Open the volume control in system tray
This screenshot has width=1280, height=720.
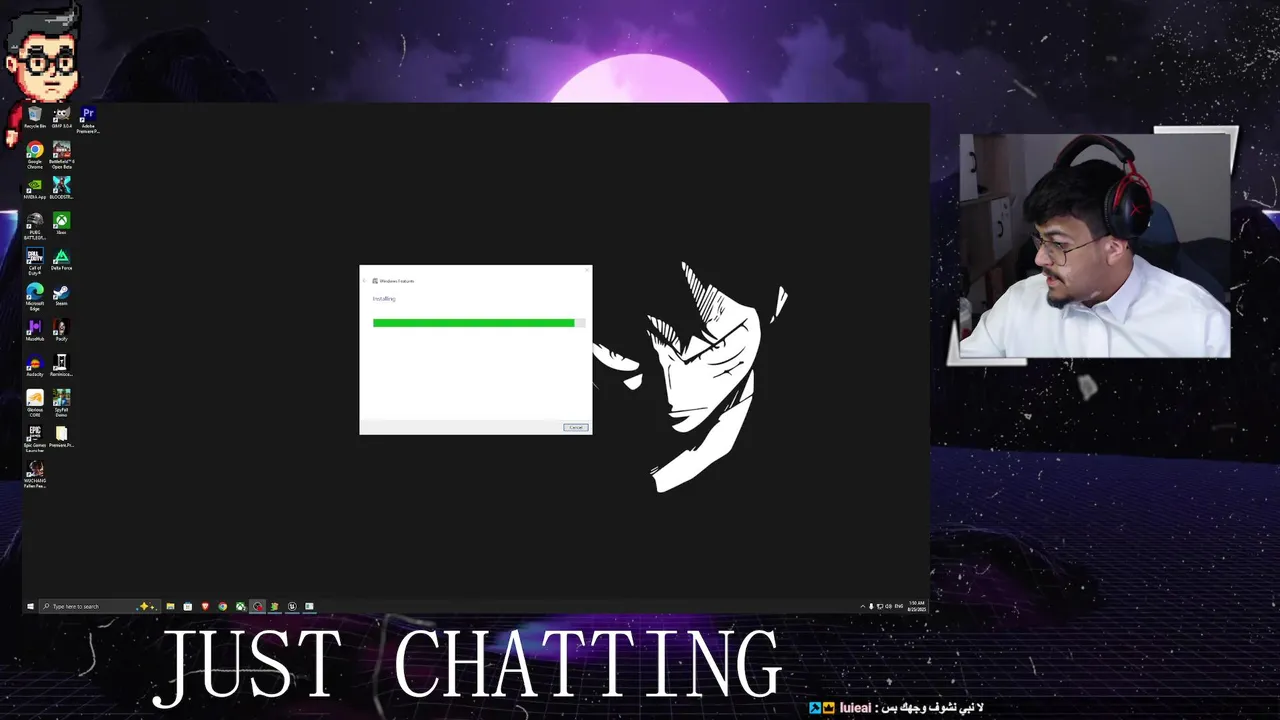pos(888,606)
